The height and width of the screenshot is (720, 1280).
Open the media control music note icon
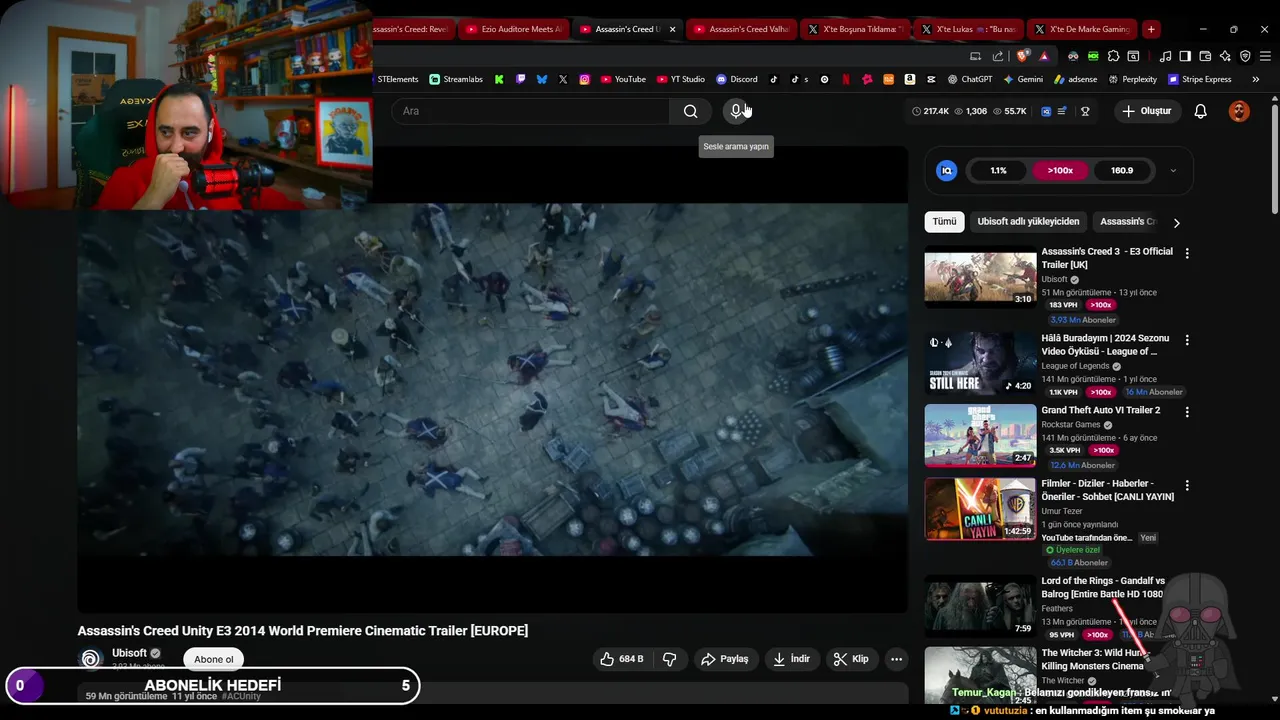[x=1165, y=57]
